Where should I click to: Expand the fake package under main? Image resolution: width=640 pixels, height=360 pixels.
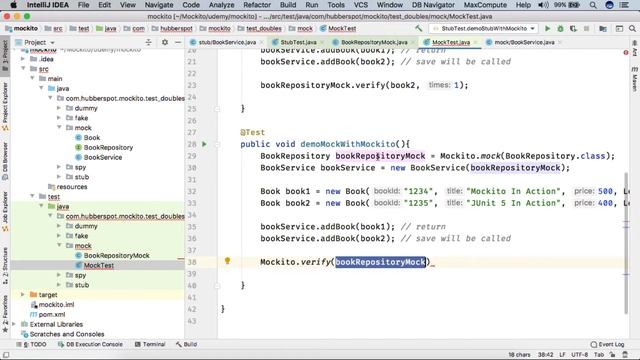click(x=59, y=118)
